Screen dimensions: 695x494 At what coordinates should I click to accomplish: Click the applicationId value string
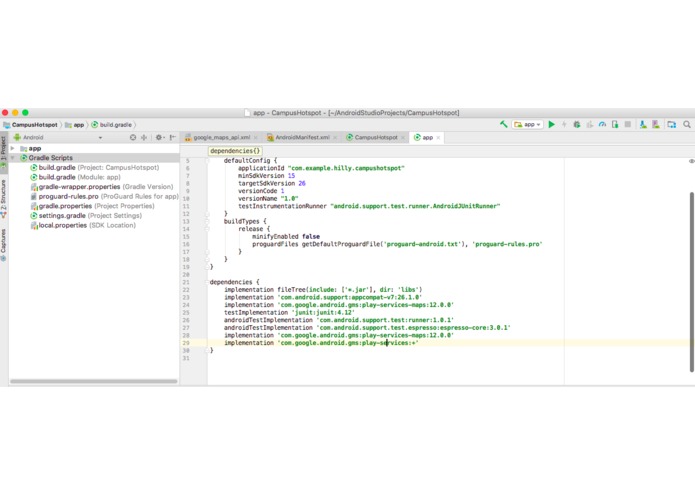(x=346, y=168)
